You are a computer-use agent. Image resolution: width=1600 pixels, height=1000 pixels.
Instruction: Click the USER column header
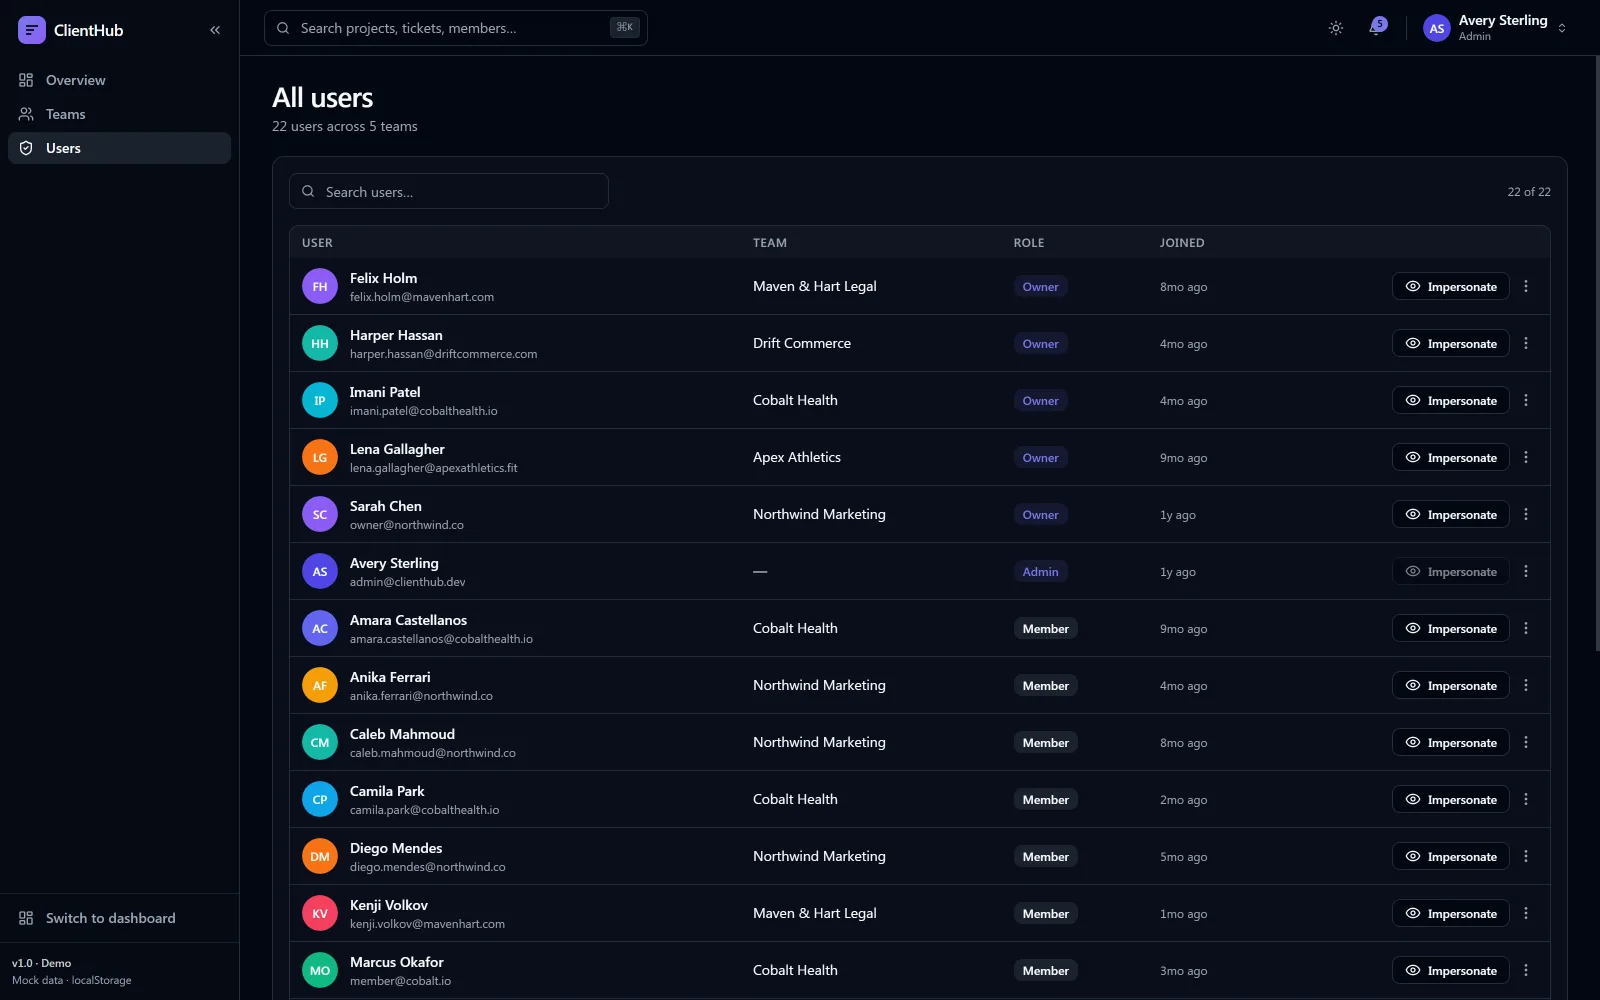coord(318,243)
